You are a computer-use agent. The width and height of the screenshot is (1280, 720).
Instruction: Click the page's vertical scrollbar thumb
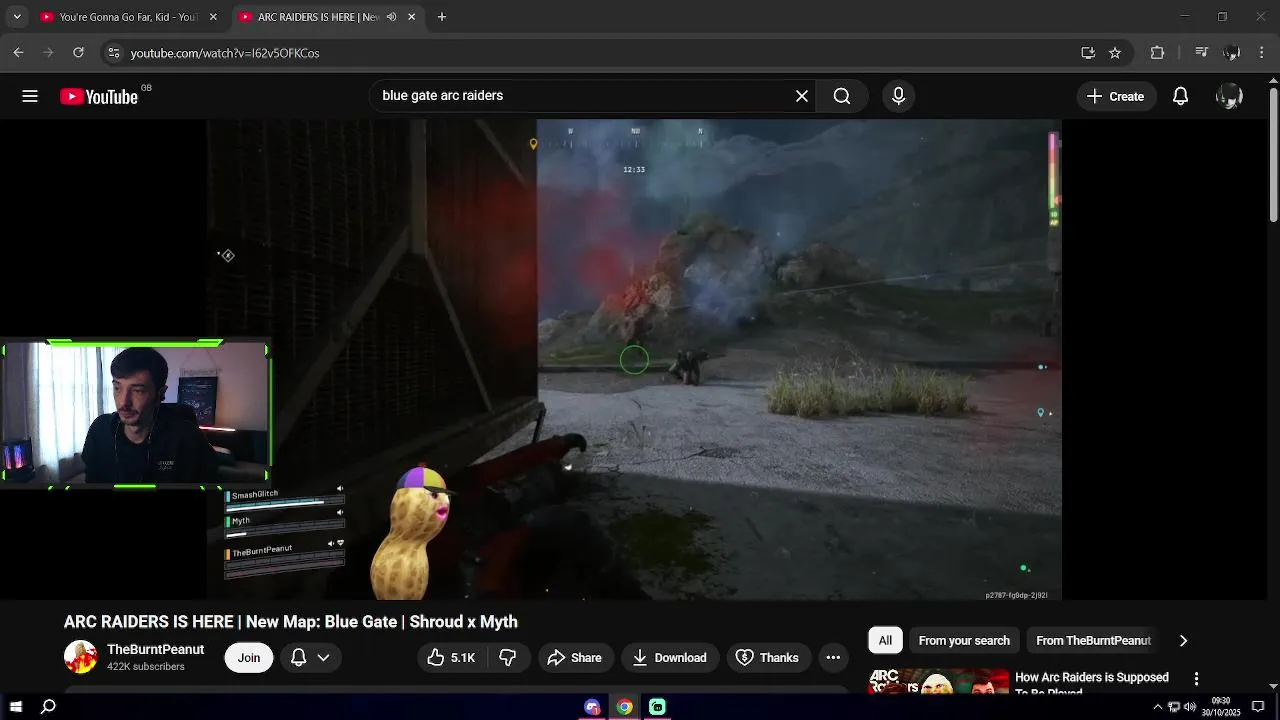[1273, 155]
